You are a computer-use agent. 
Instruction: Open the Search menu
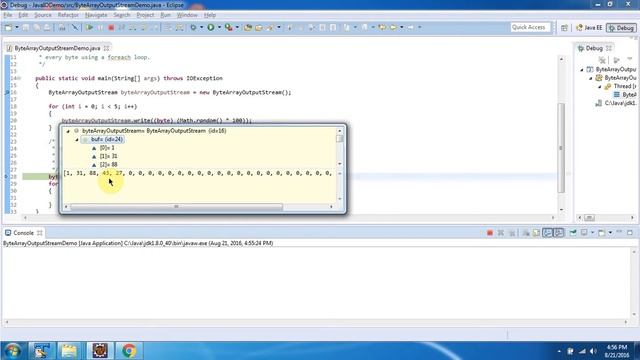tap(122, 15)
